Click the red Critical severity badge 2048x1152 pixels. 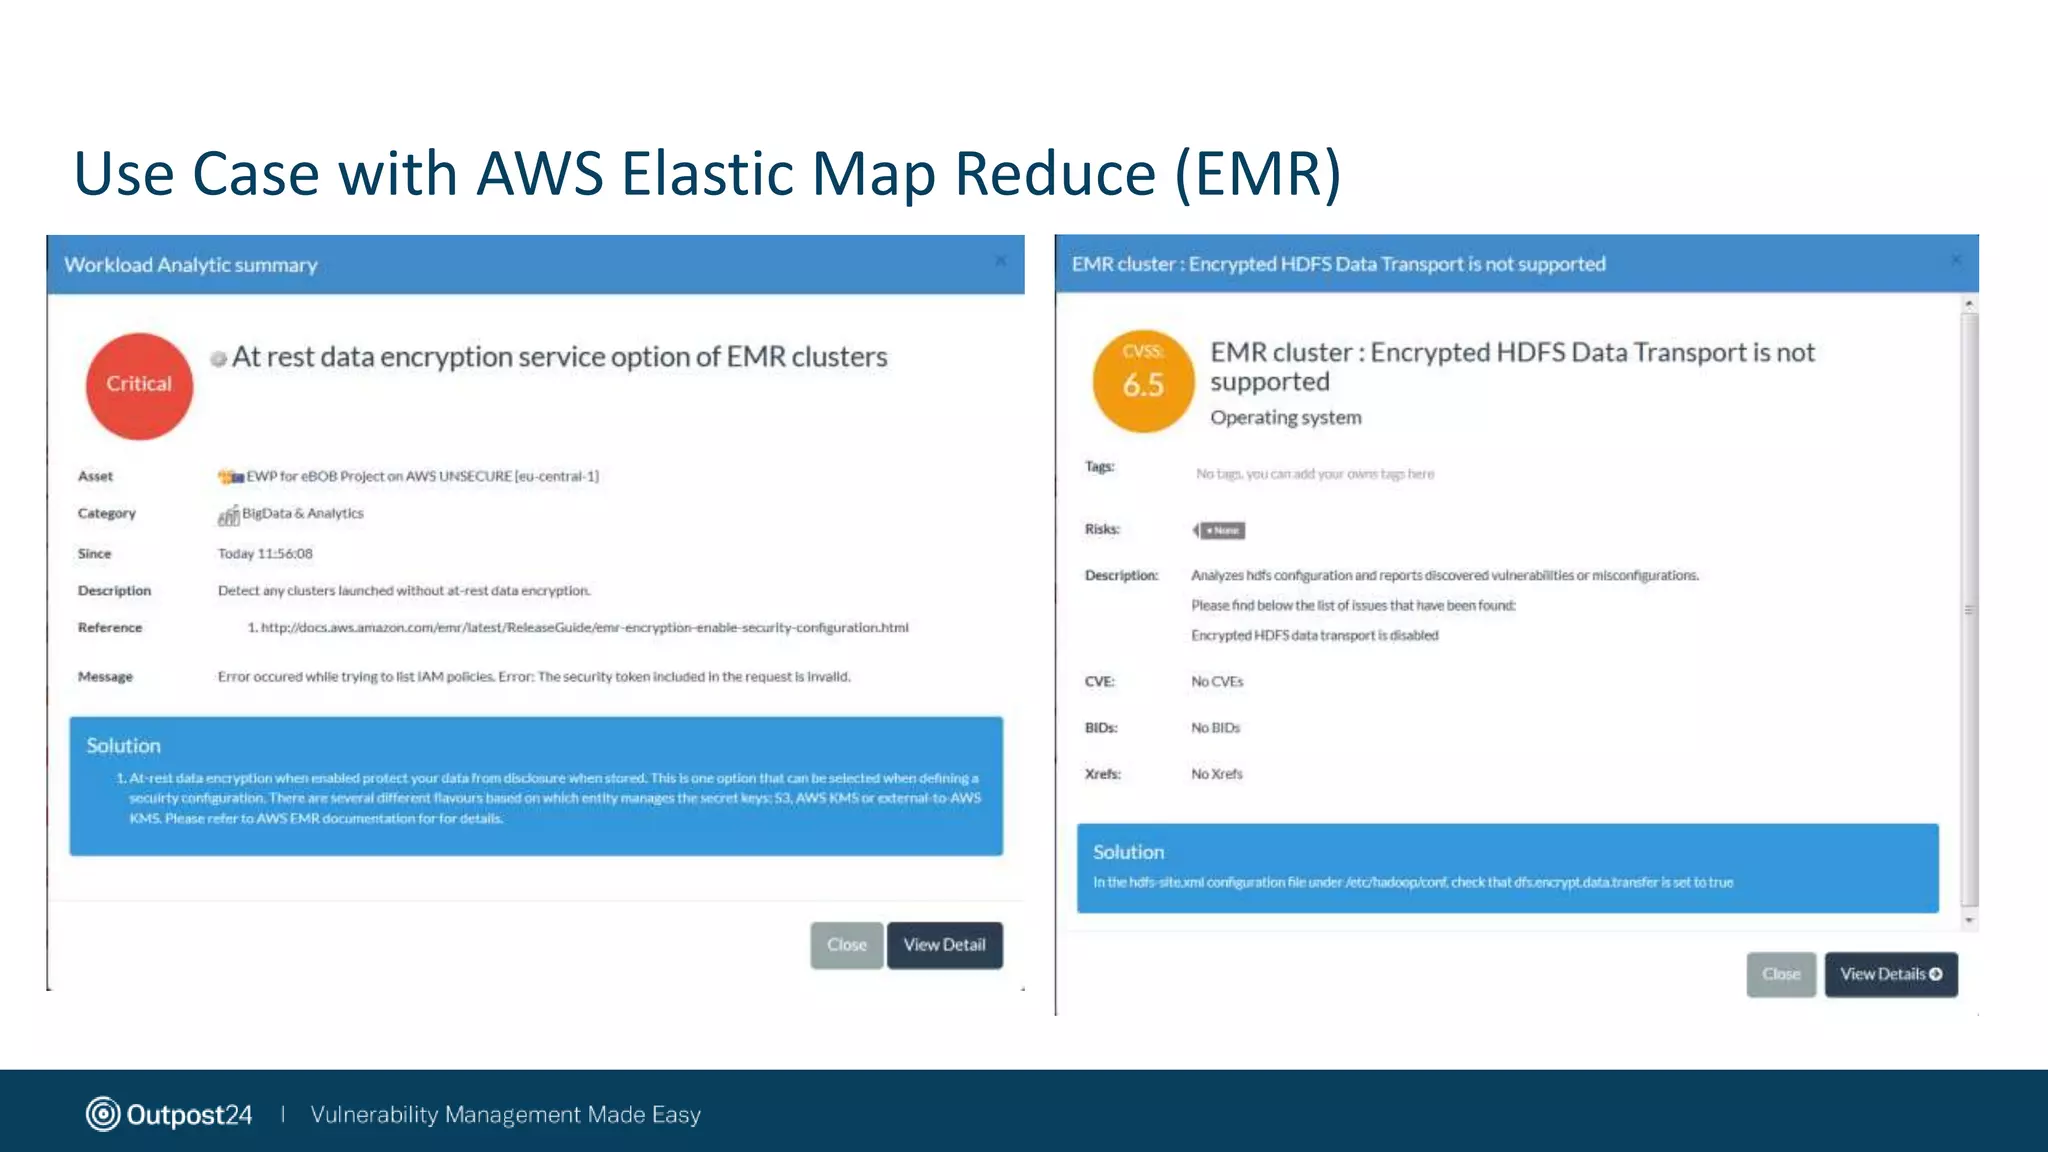coord(139,385)
